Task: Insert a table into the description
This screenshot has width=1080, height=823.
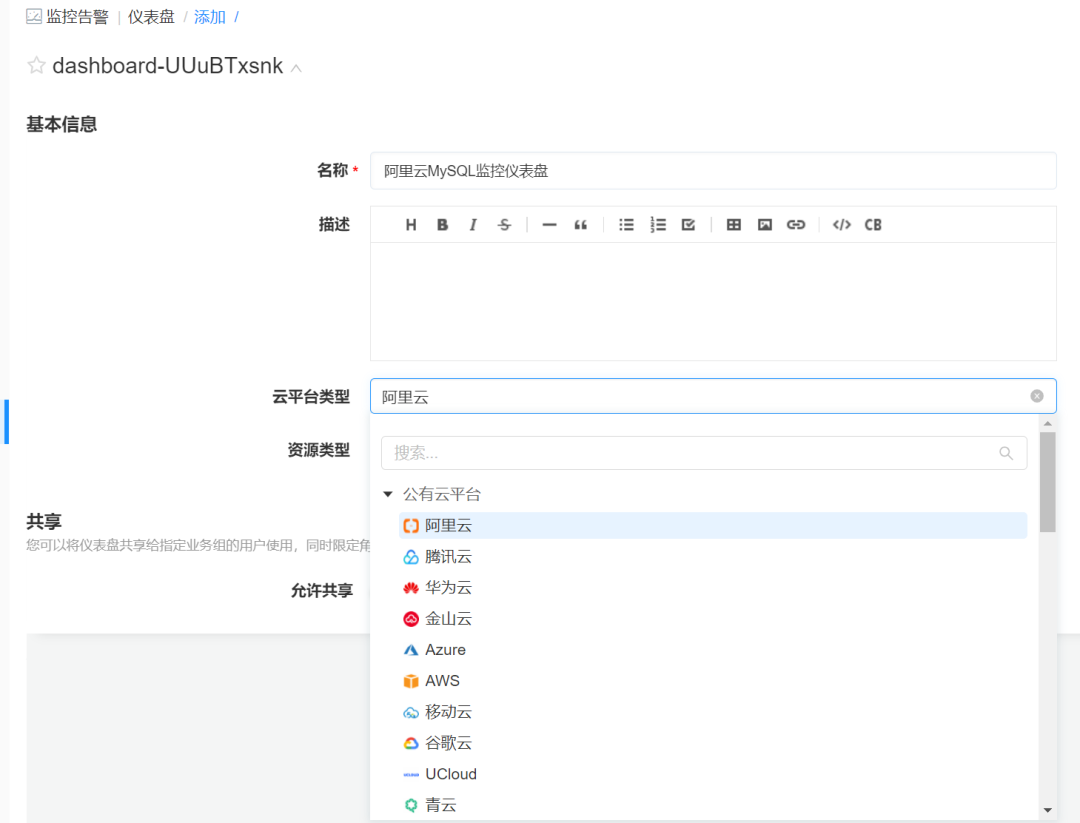Action: pyautogui.click(x=733, y=224)
